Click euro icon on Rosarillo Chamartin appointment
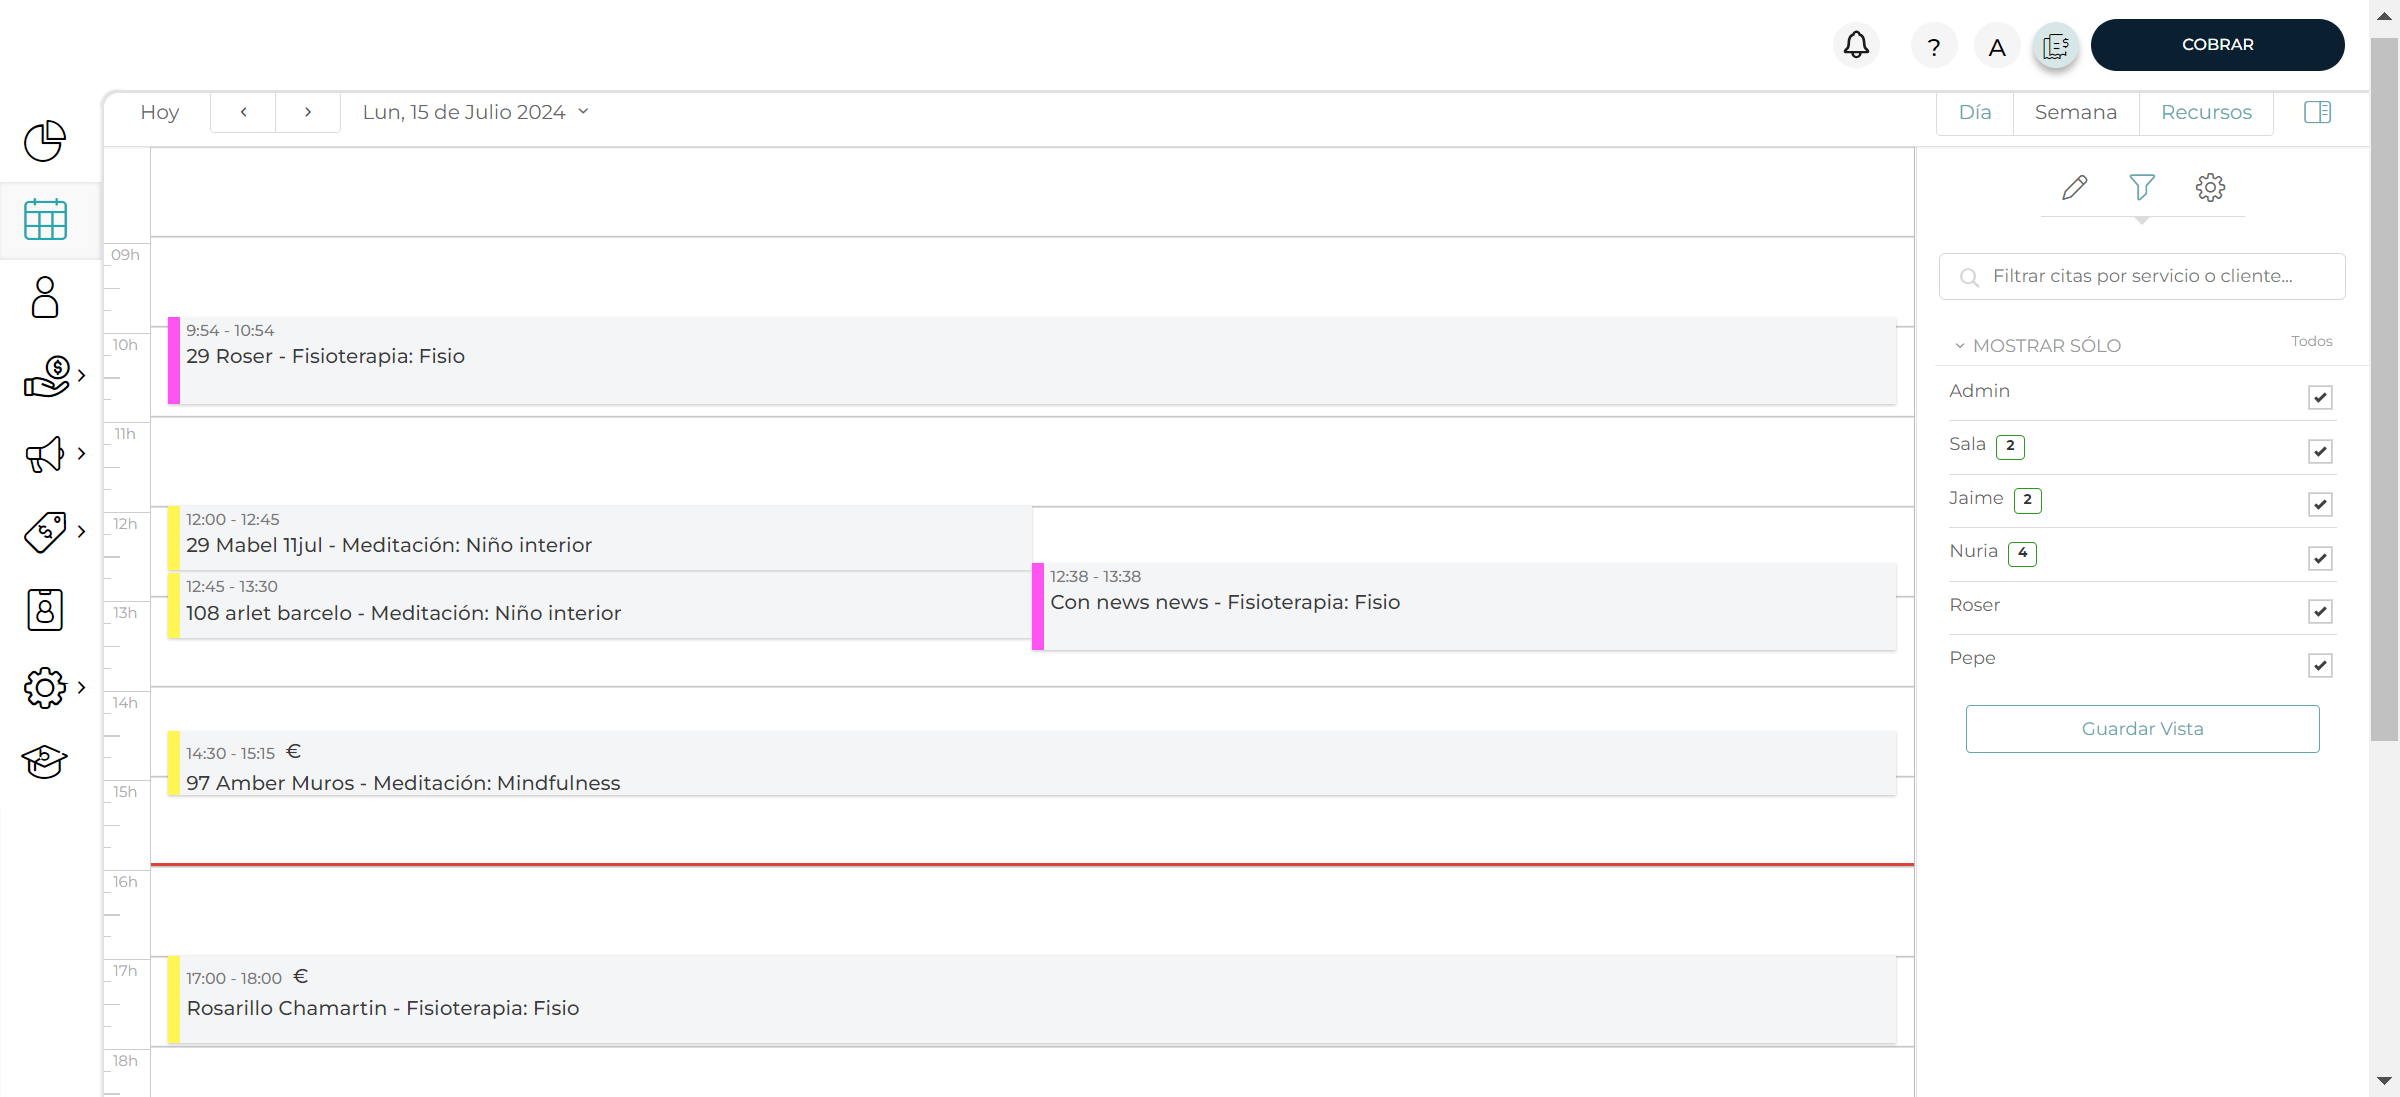Image resolution: width=2400 pixels, height=1097 pixels. pyautogui.click(x=300, y=976)
